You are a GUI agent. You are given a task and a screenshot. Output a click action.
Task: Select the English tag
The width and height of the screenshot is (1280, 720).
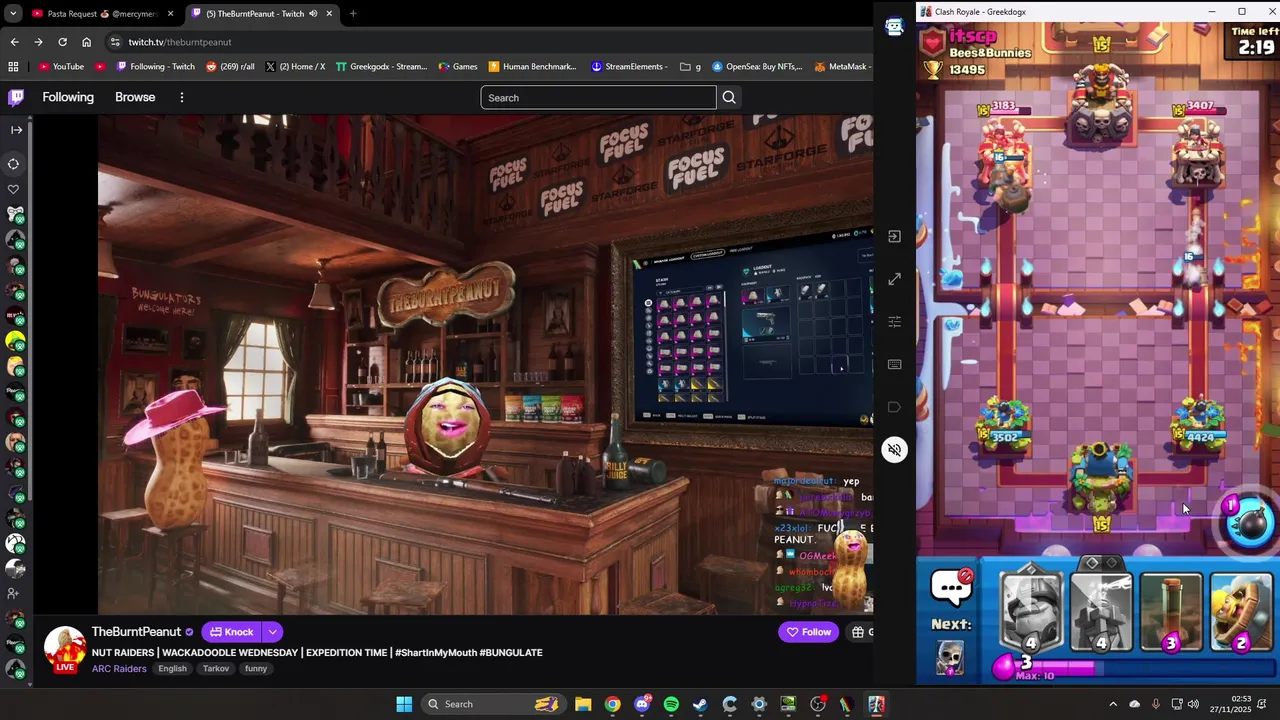pyautogui.click(x=172, y=668)
